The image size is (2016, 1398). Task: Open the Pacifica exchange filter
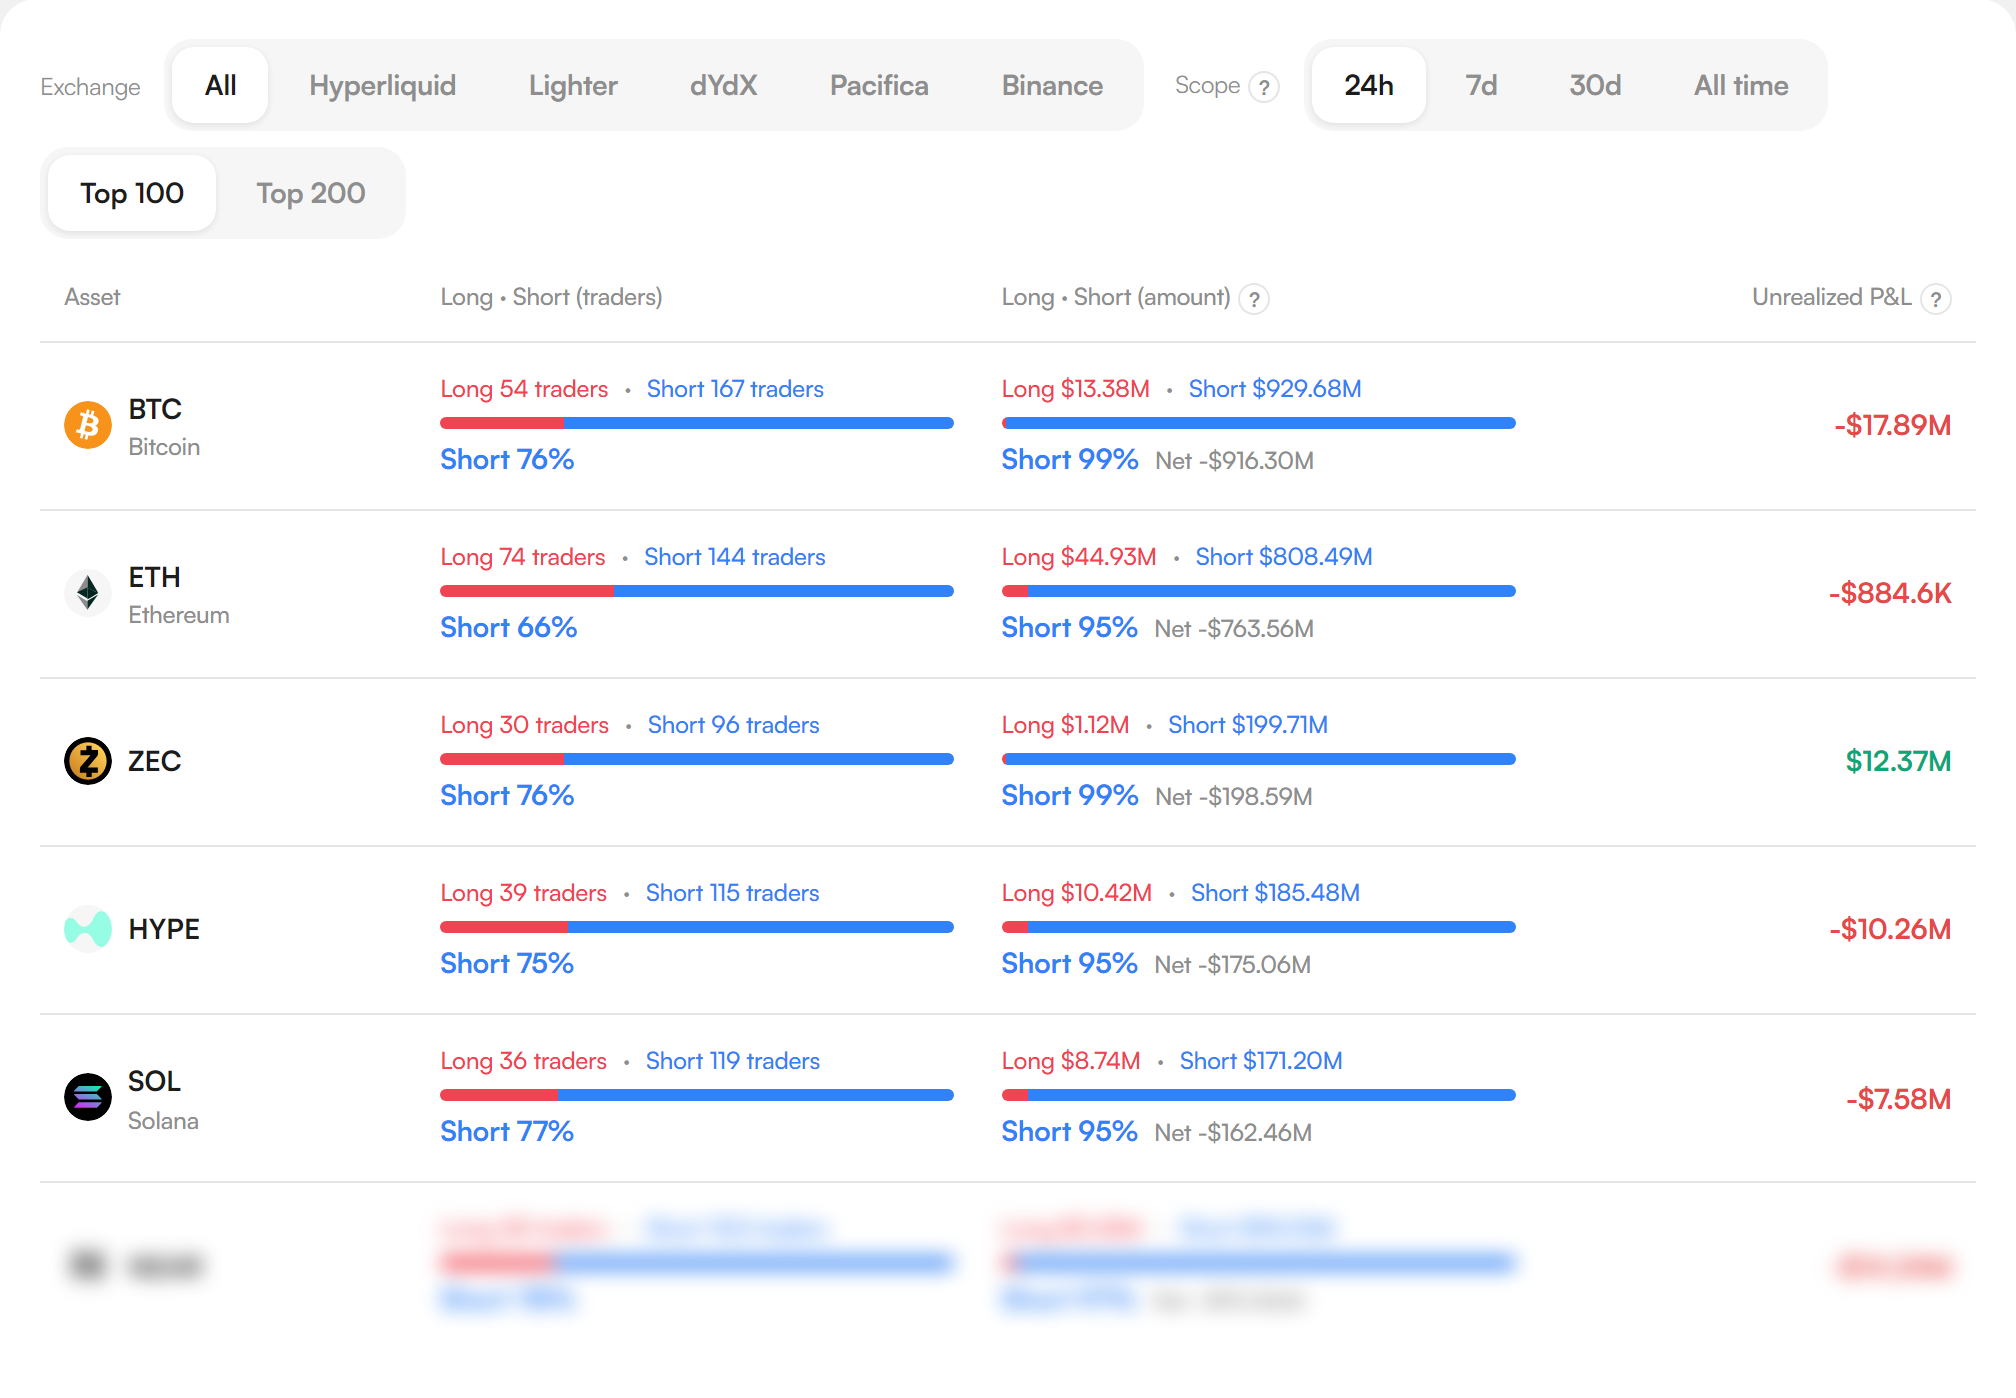(879, 85)
